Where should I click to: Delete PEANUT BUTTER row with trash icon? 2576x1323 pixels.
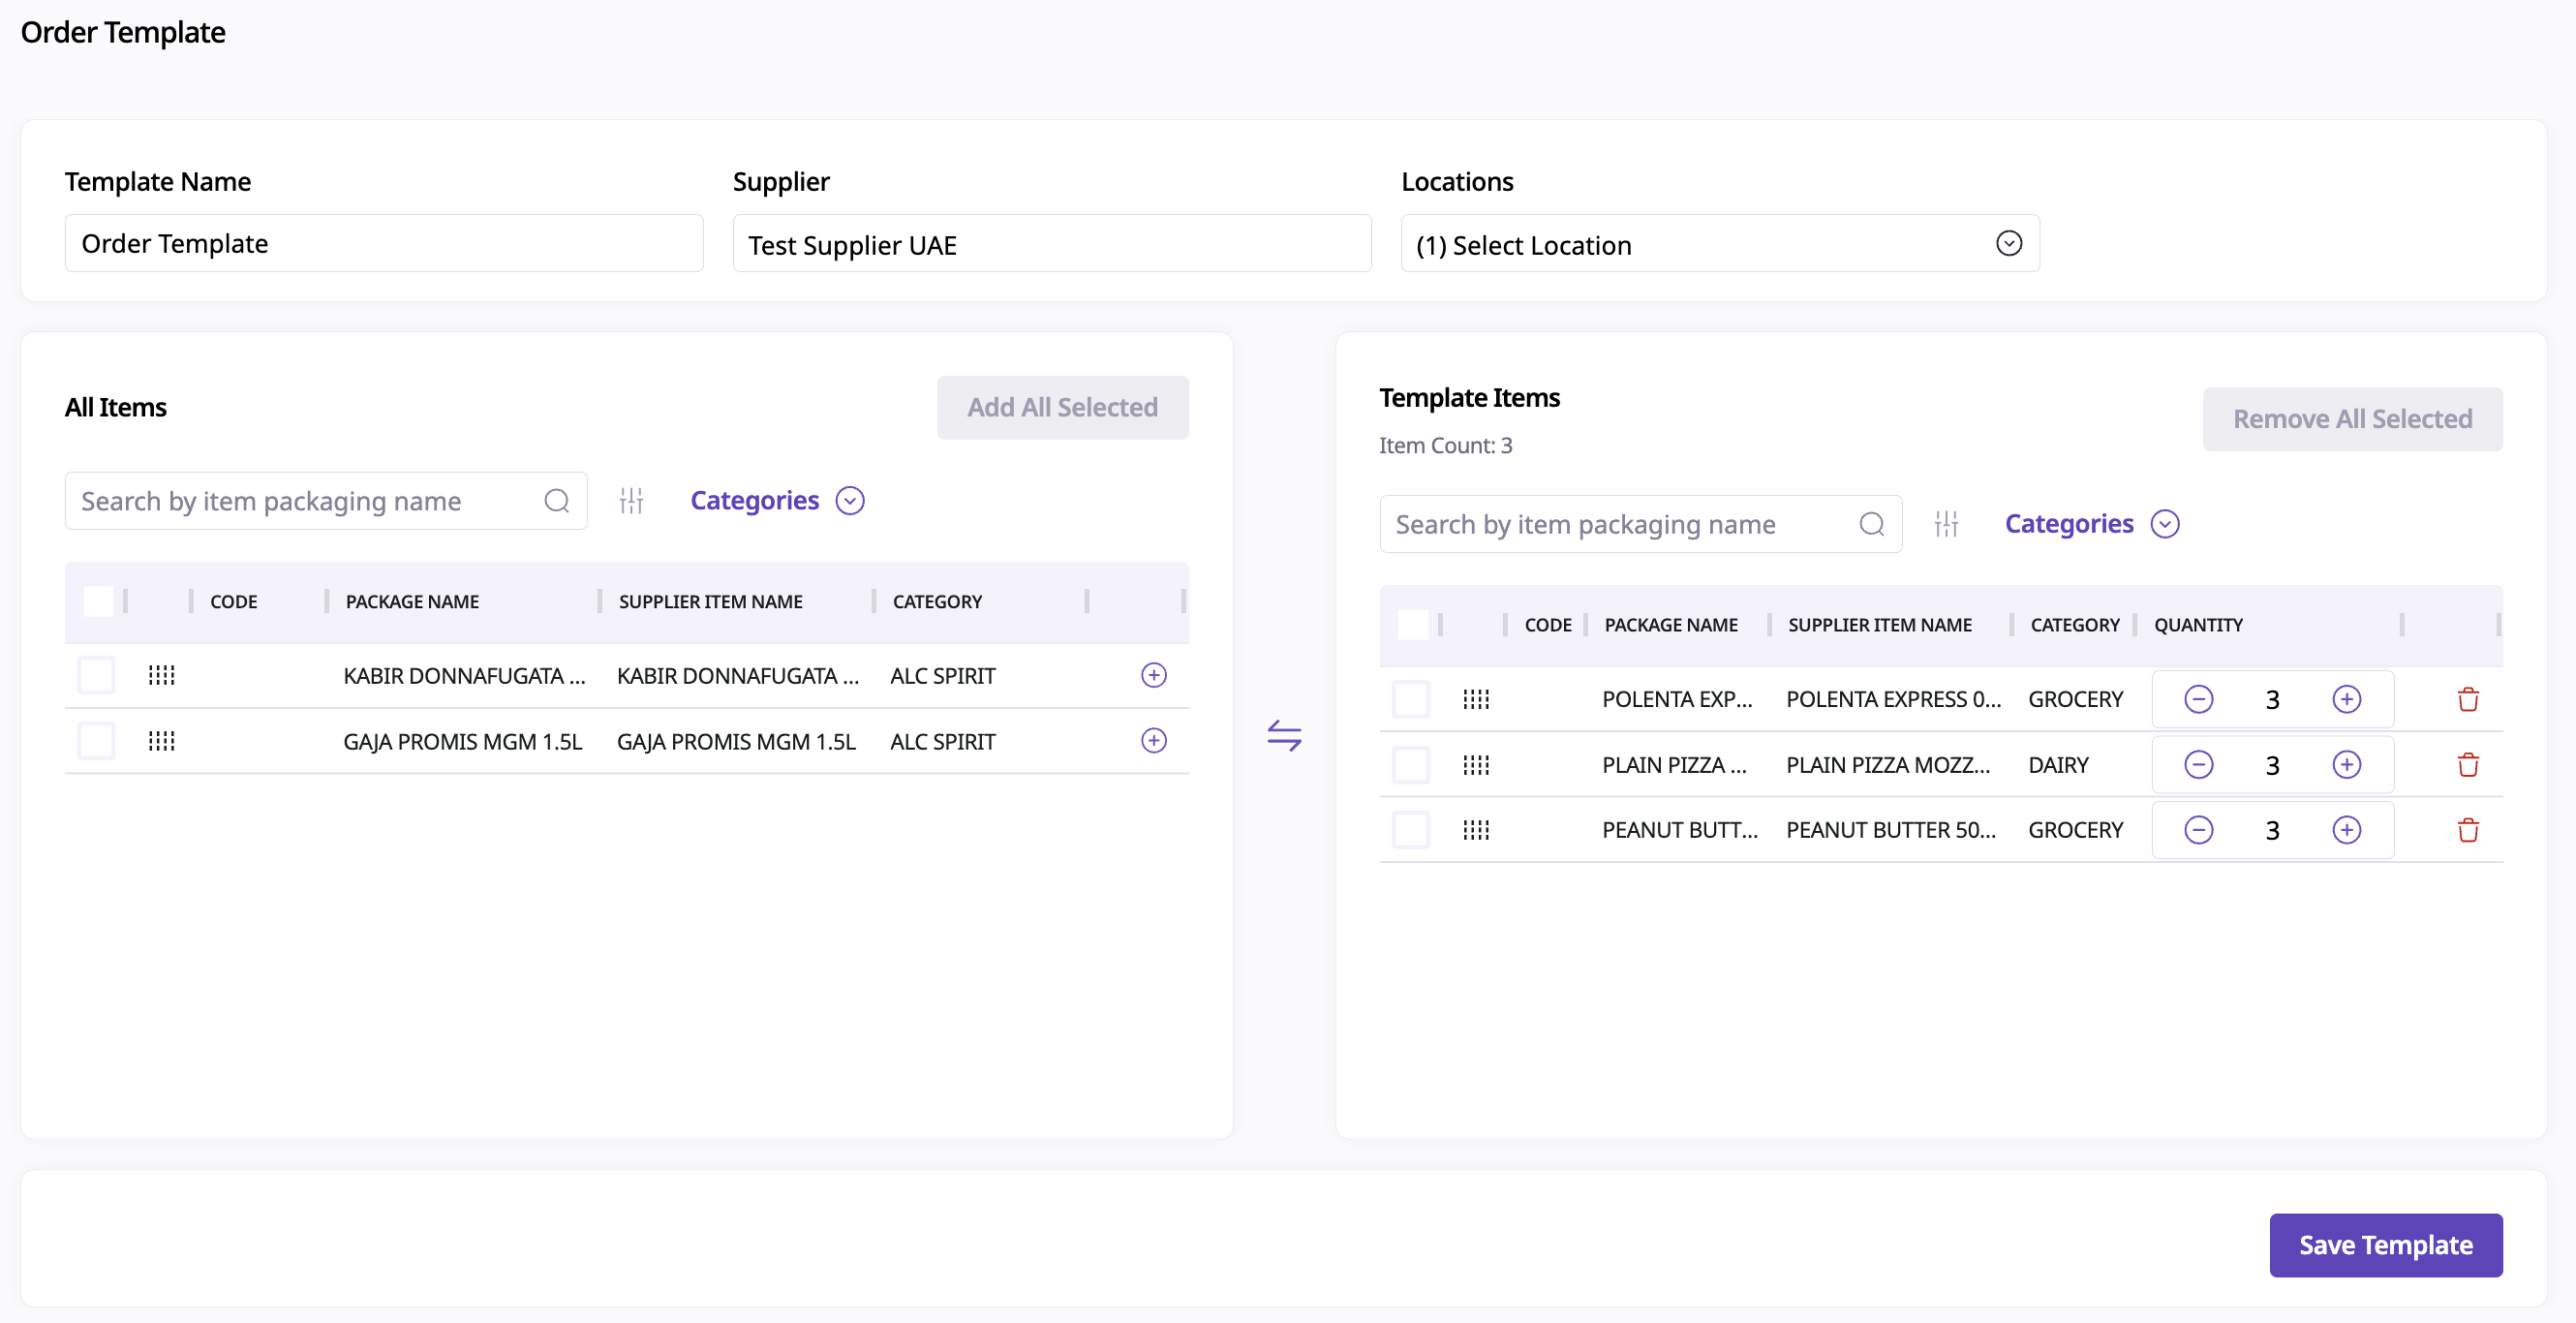(x=2467, y=830)
